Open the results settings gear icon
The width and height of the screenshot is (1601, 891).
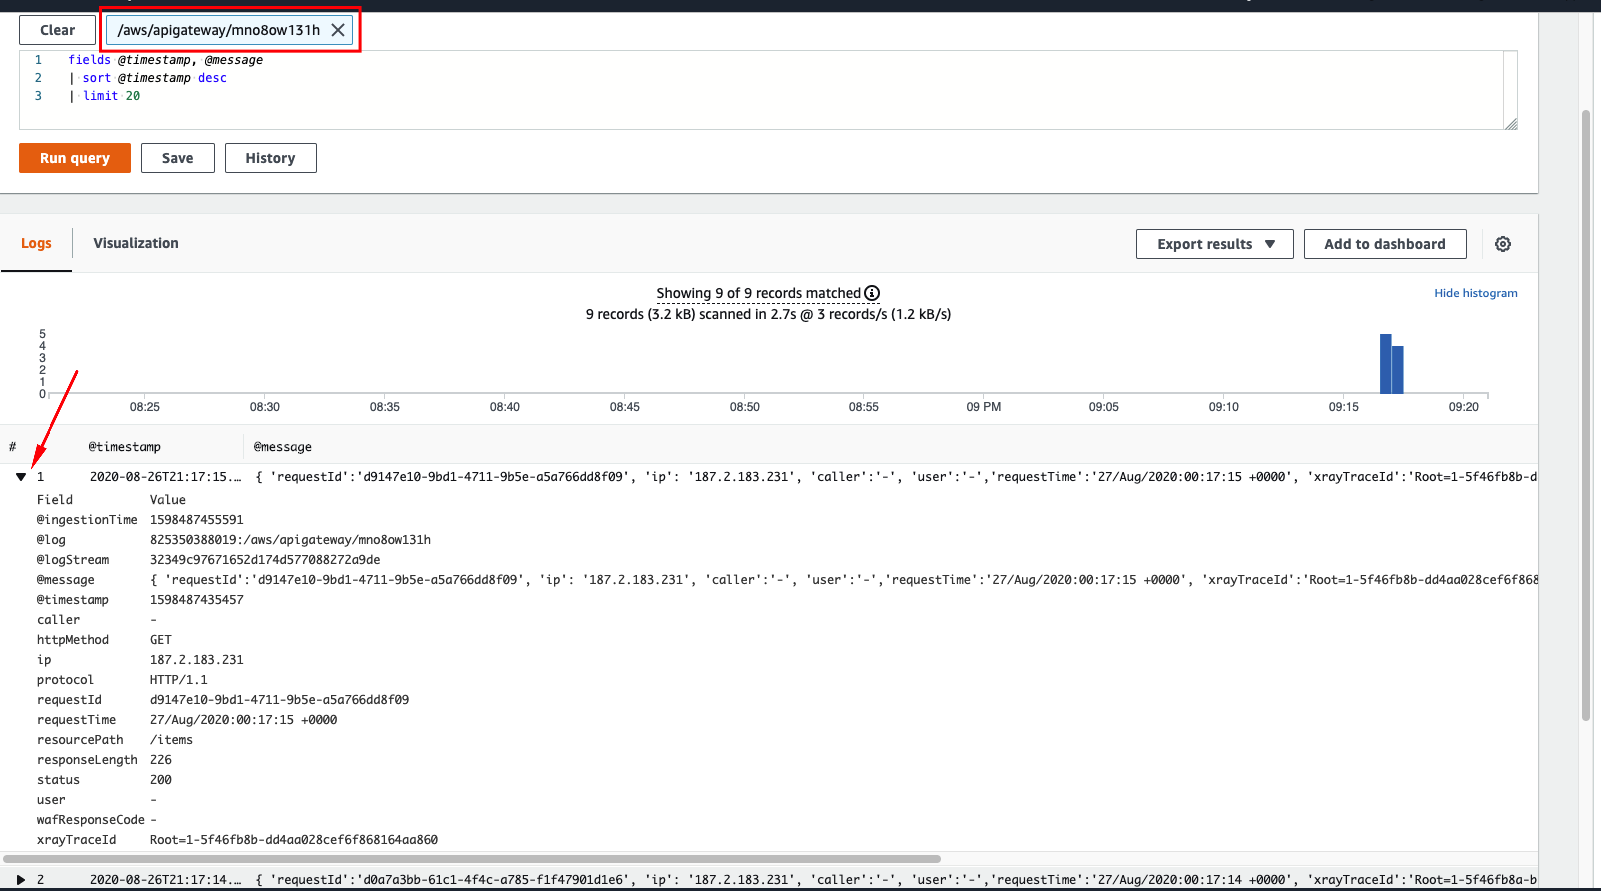point(1503,244)
